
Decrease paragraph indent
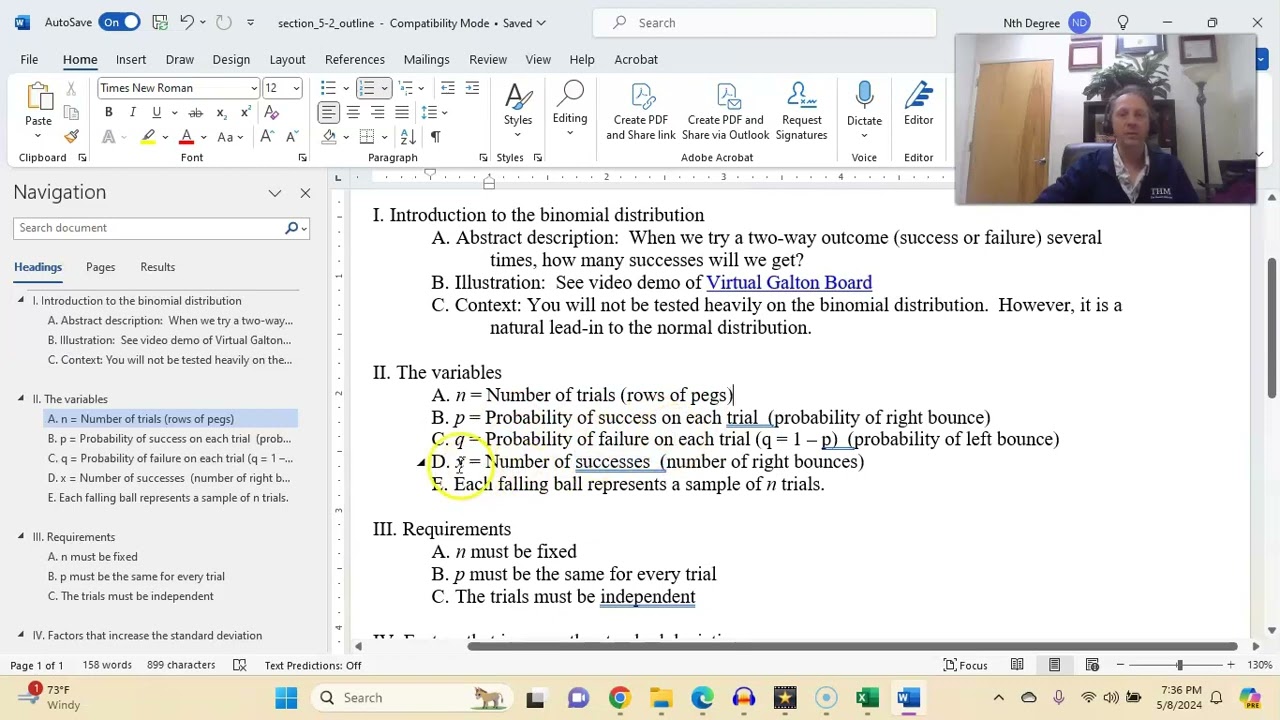[447, 88]
